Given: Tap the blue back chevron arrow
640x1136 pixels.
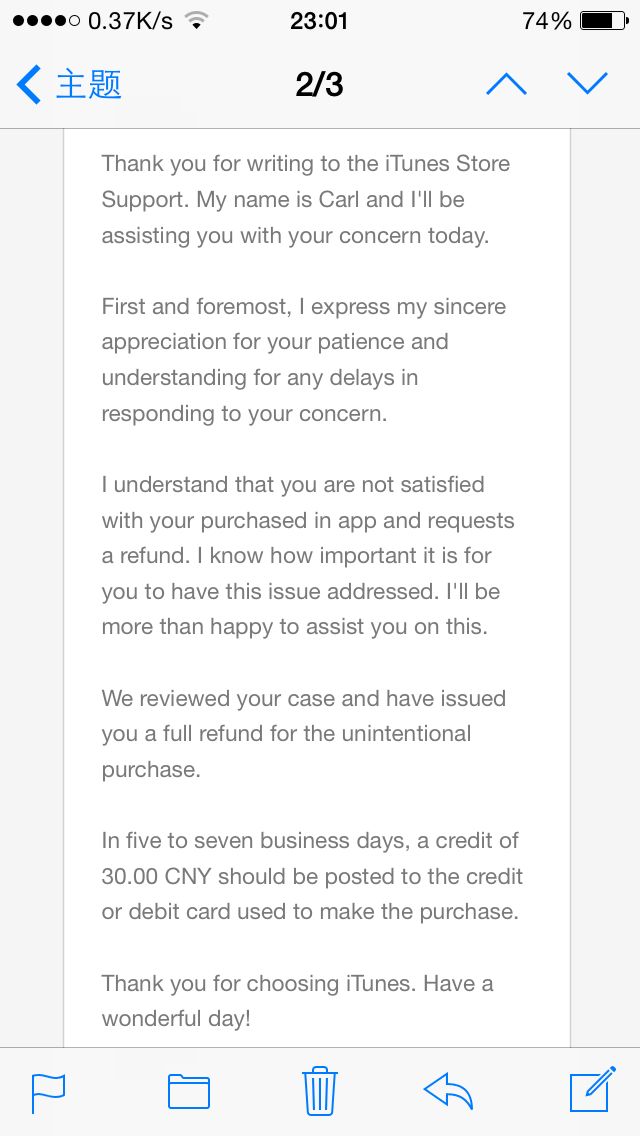Looking at the screenshot, I should 28,85.
